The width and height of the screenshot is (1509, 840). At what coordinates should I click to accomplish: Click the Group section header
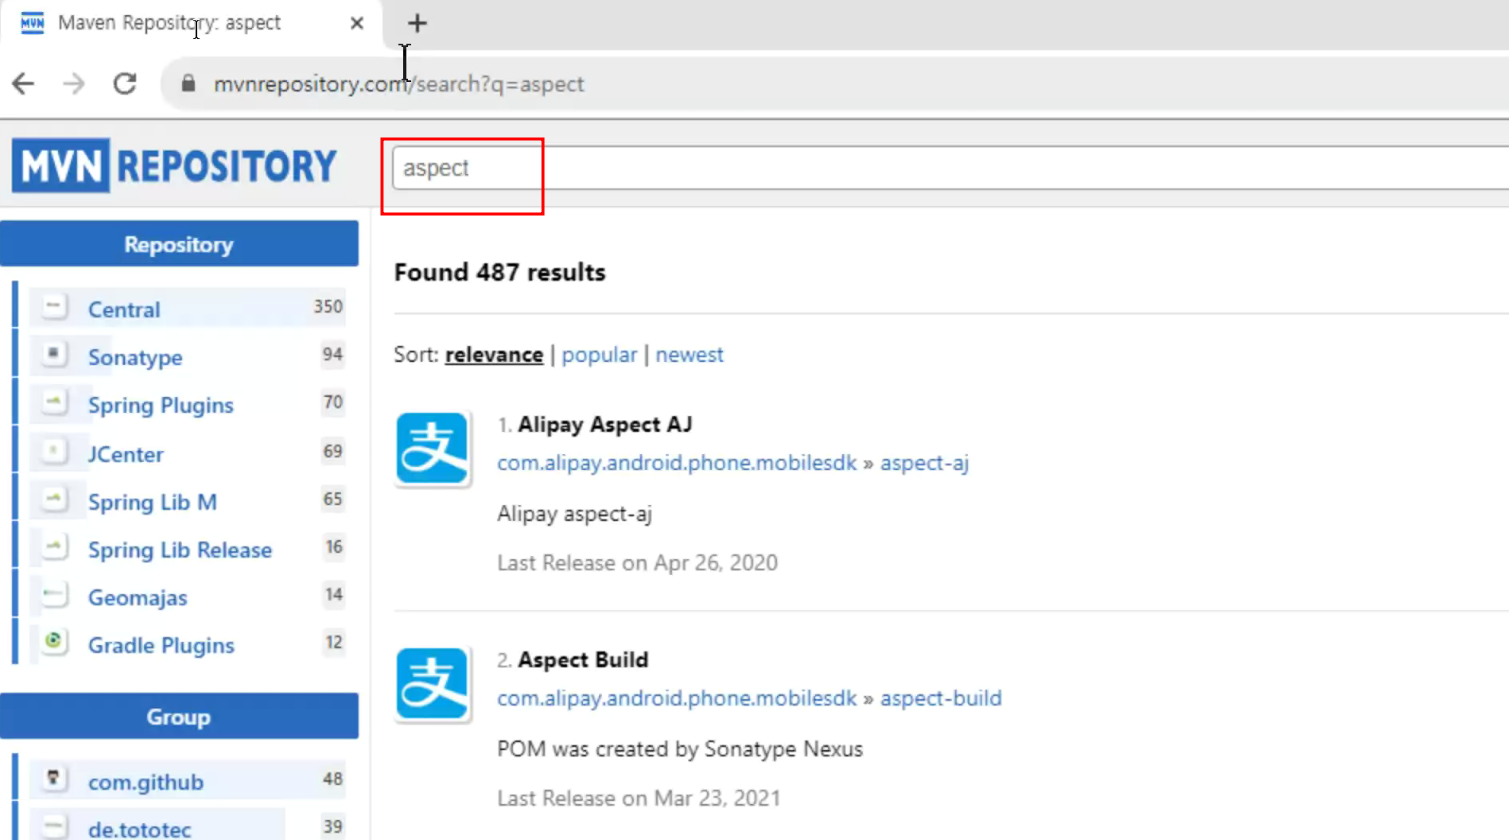tap(179, 717)
